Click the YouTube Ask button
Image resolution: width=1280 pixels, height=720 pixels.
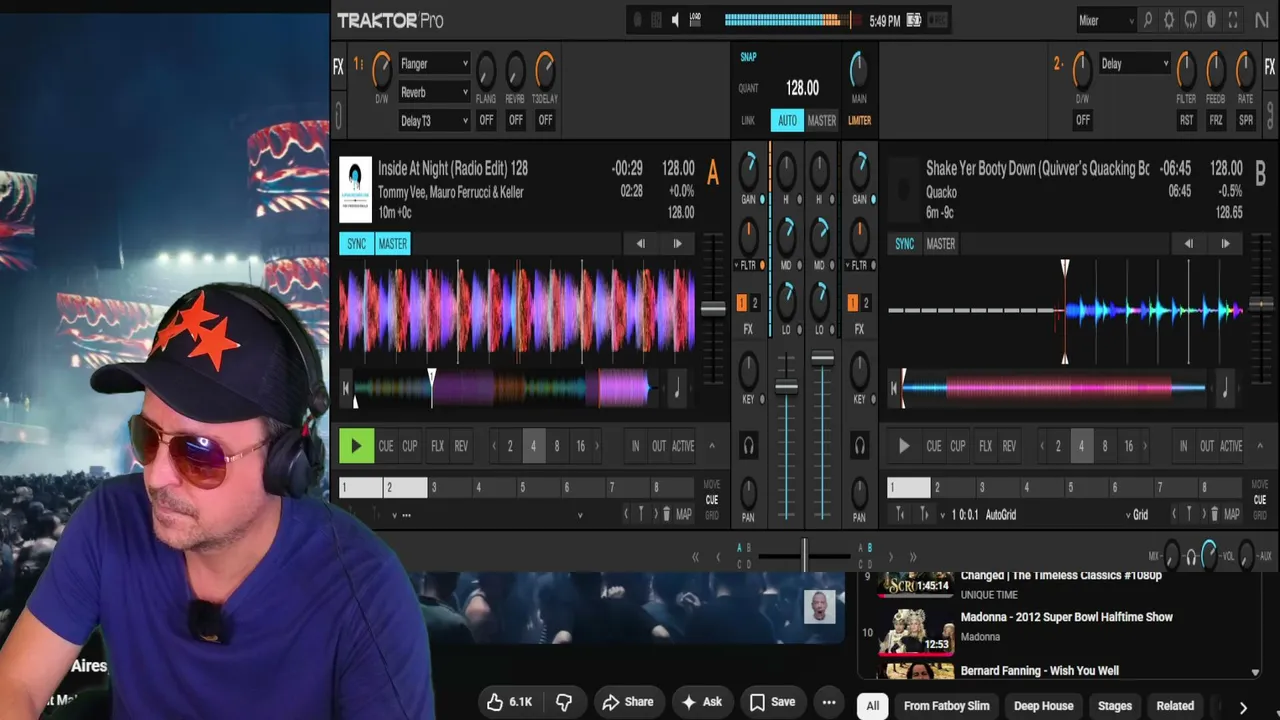[702, 702]
